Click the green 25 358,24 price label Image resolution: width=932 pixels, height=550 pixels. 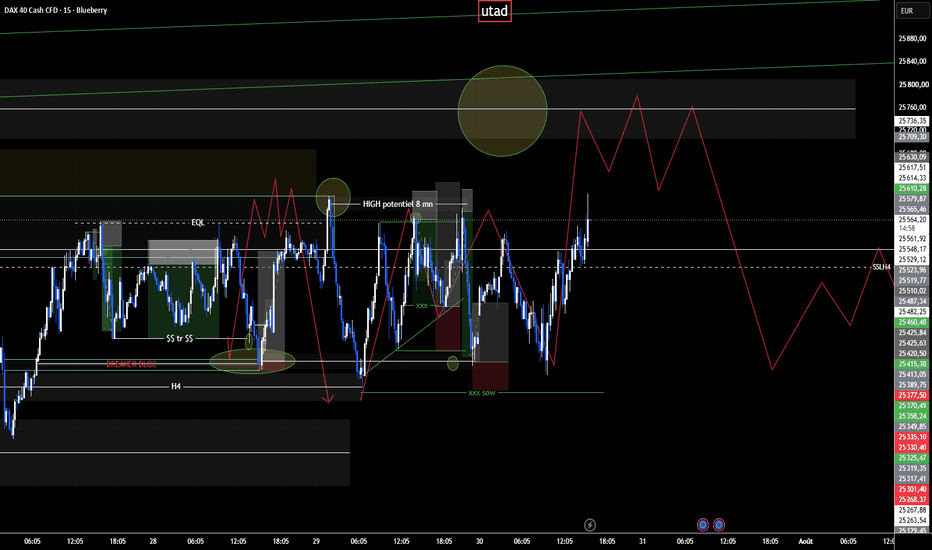click(x=912, y=416)
